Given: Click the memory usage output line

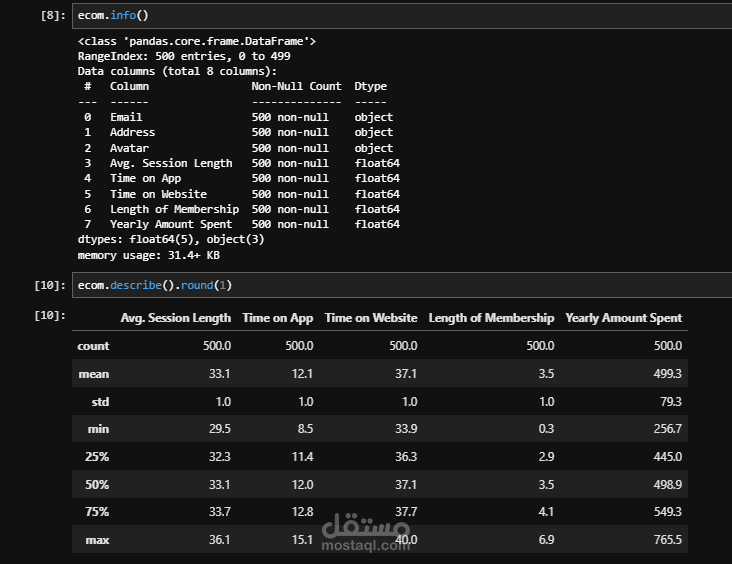Looking at the screenshot, I should tap(148, 255).
